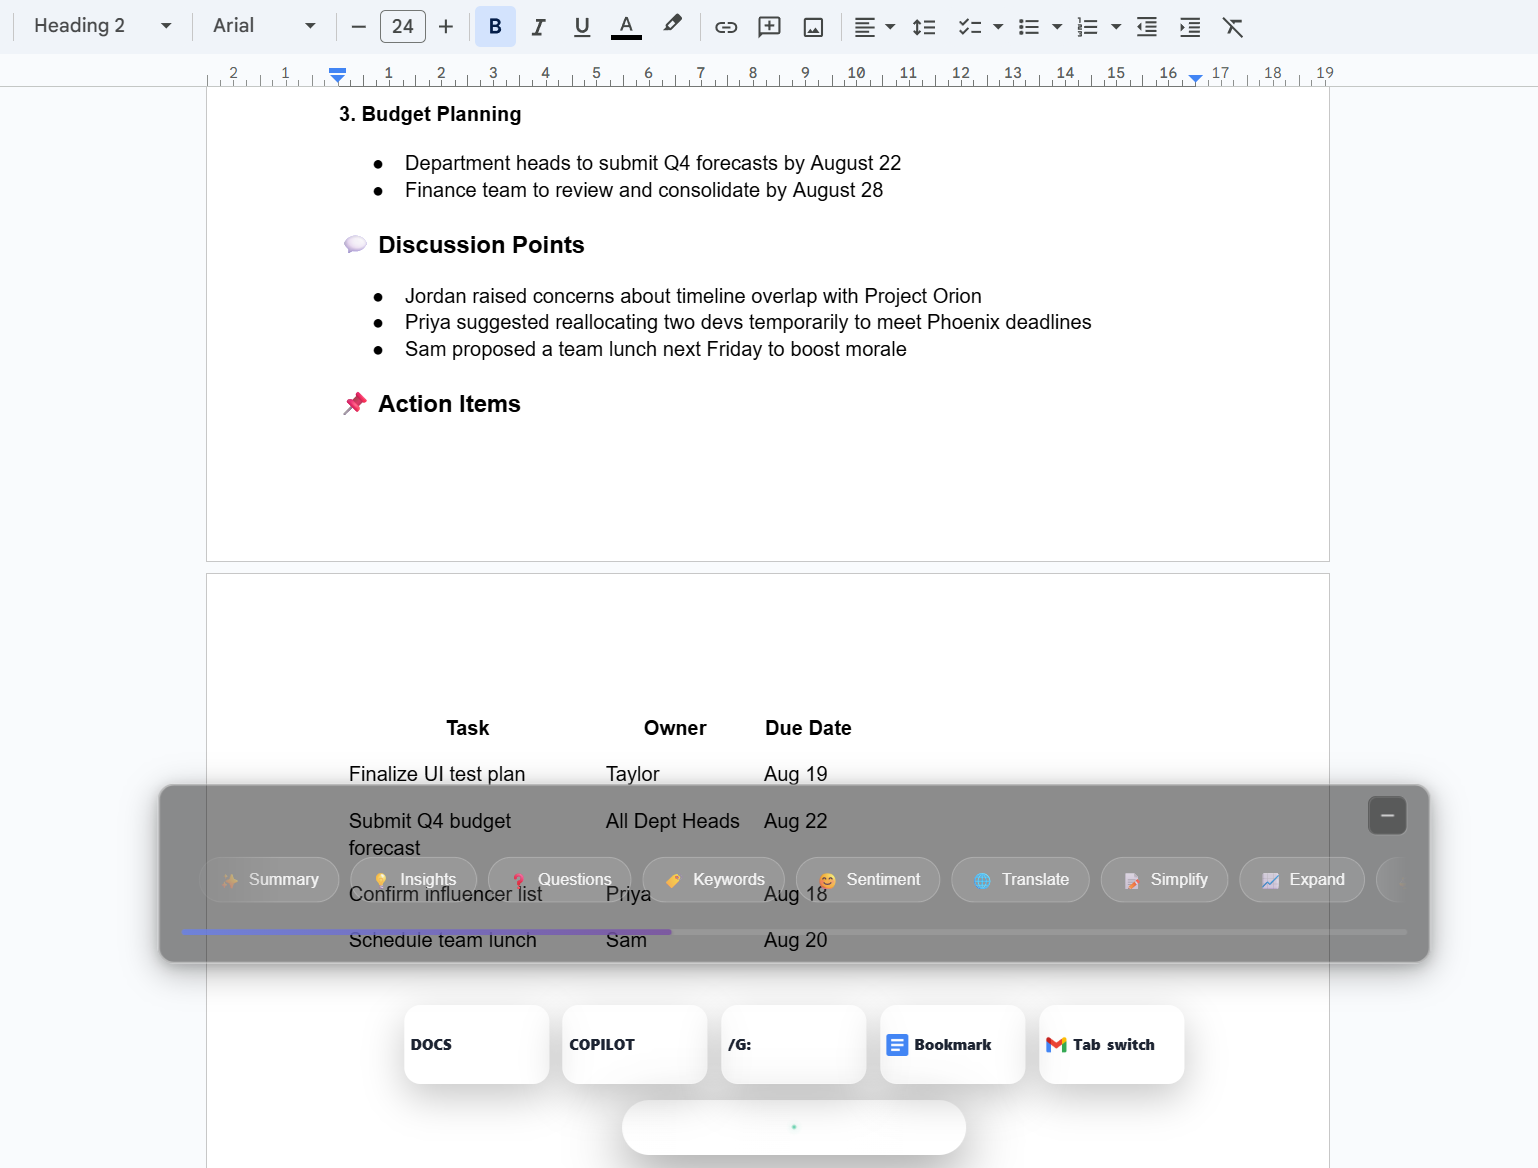Expand checklist menu arrow
1538x1168 pixels.
tap(998, 27)
